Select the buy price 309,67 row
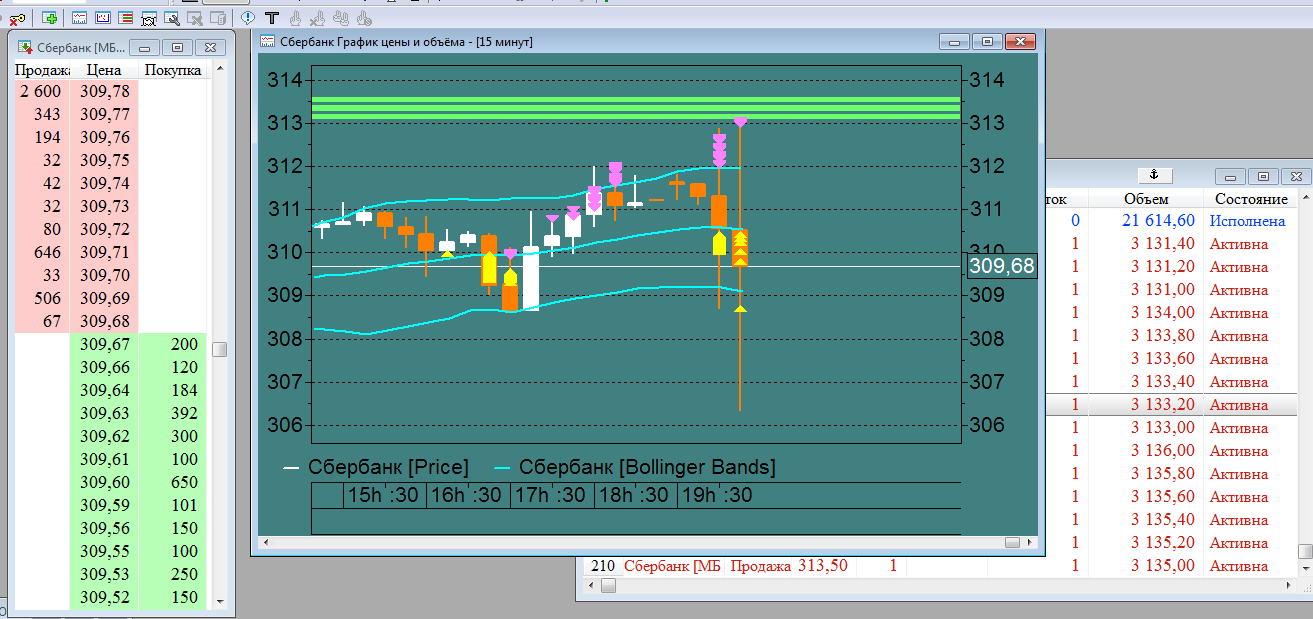This screenshot has width=1313, height=619. tap(109, 344)
